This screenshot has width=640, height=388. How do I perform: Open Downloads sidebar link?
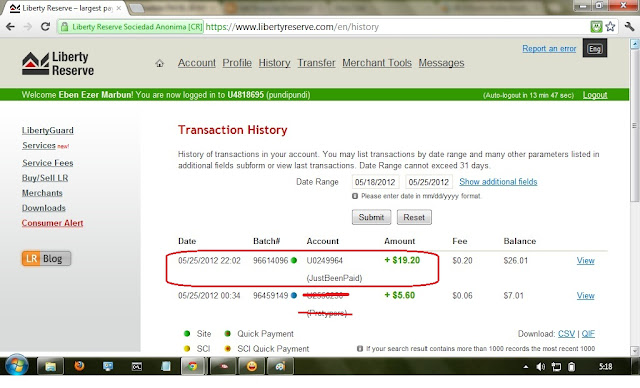click(x=44, y=208)
